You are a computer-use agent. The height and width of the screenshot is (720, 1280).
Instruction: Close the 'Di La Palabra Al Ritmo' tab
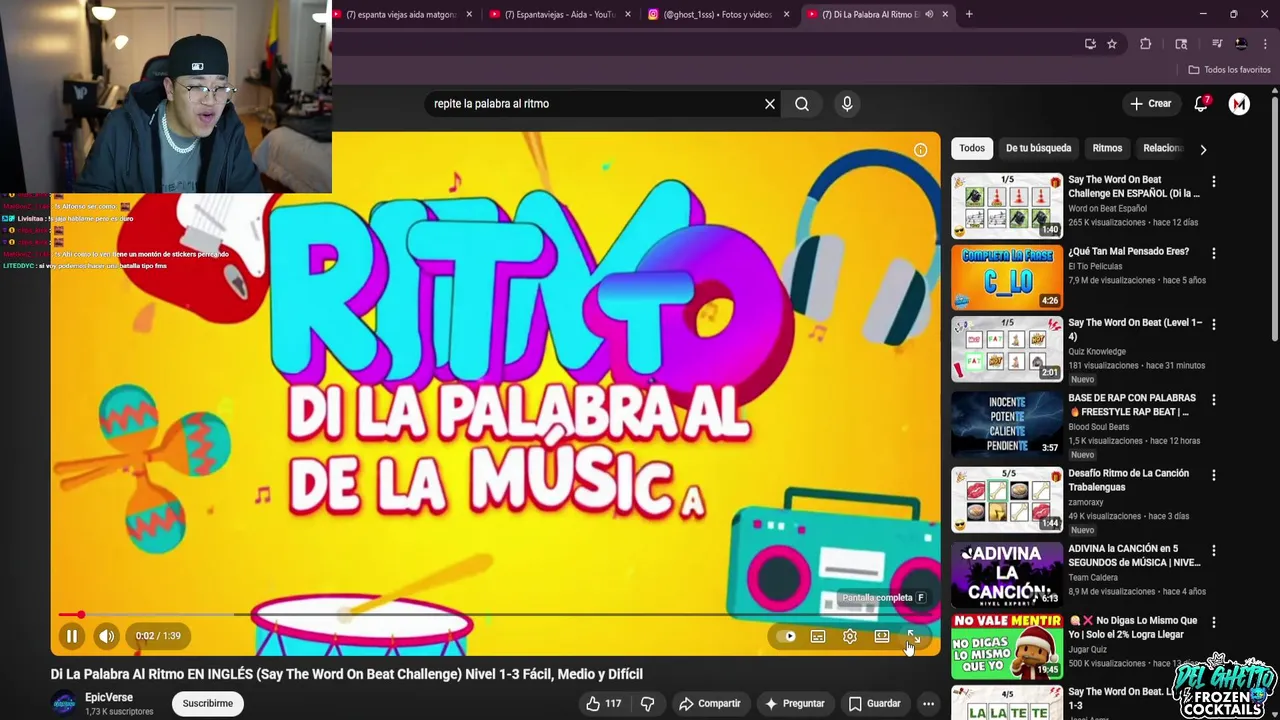[945, 14]
